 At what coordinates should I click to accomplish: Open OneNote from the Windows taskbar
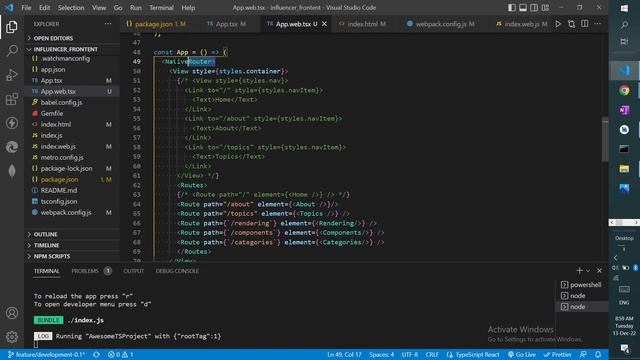[624, 110]
